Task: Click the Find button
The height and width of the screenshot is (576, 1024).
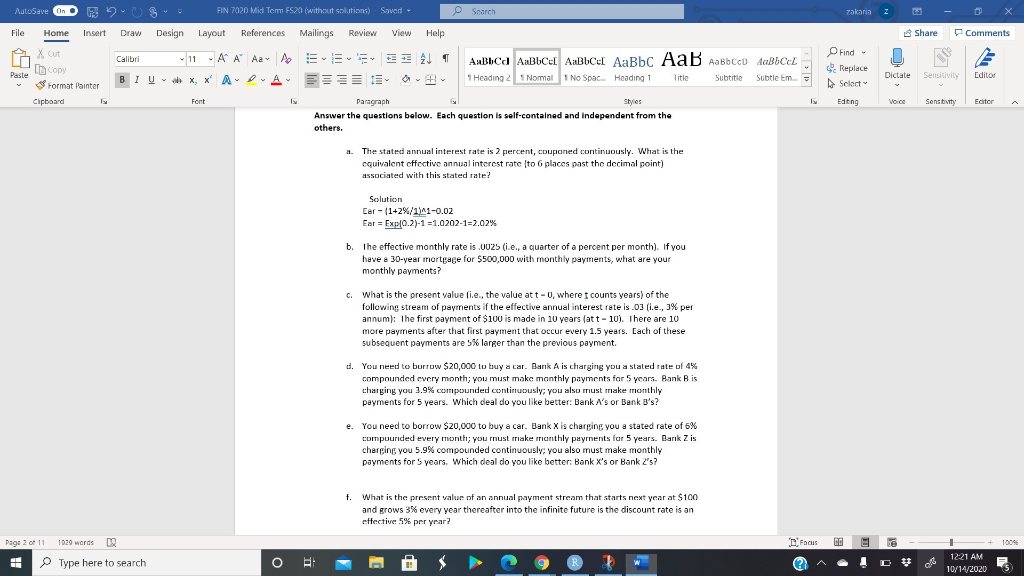Action: (842, 52)
